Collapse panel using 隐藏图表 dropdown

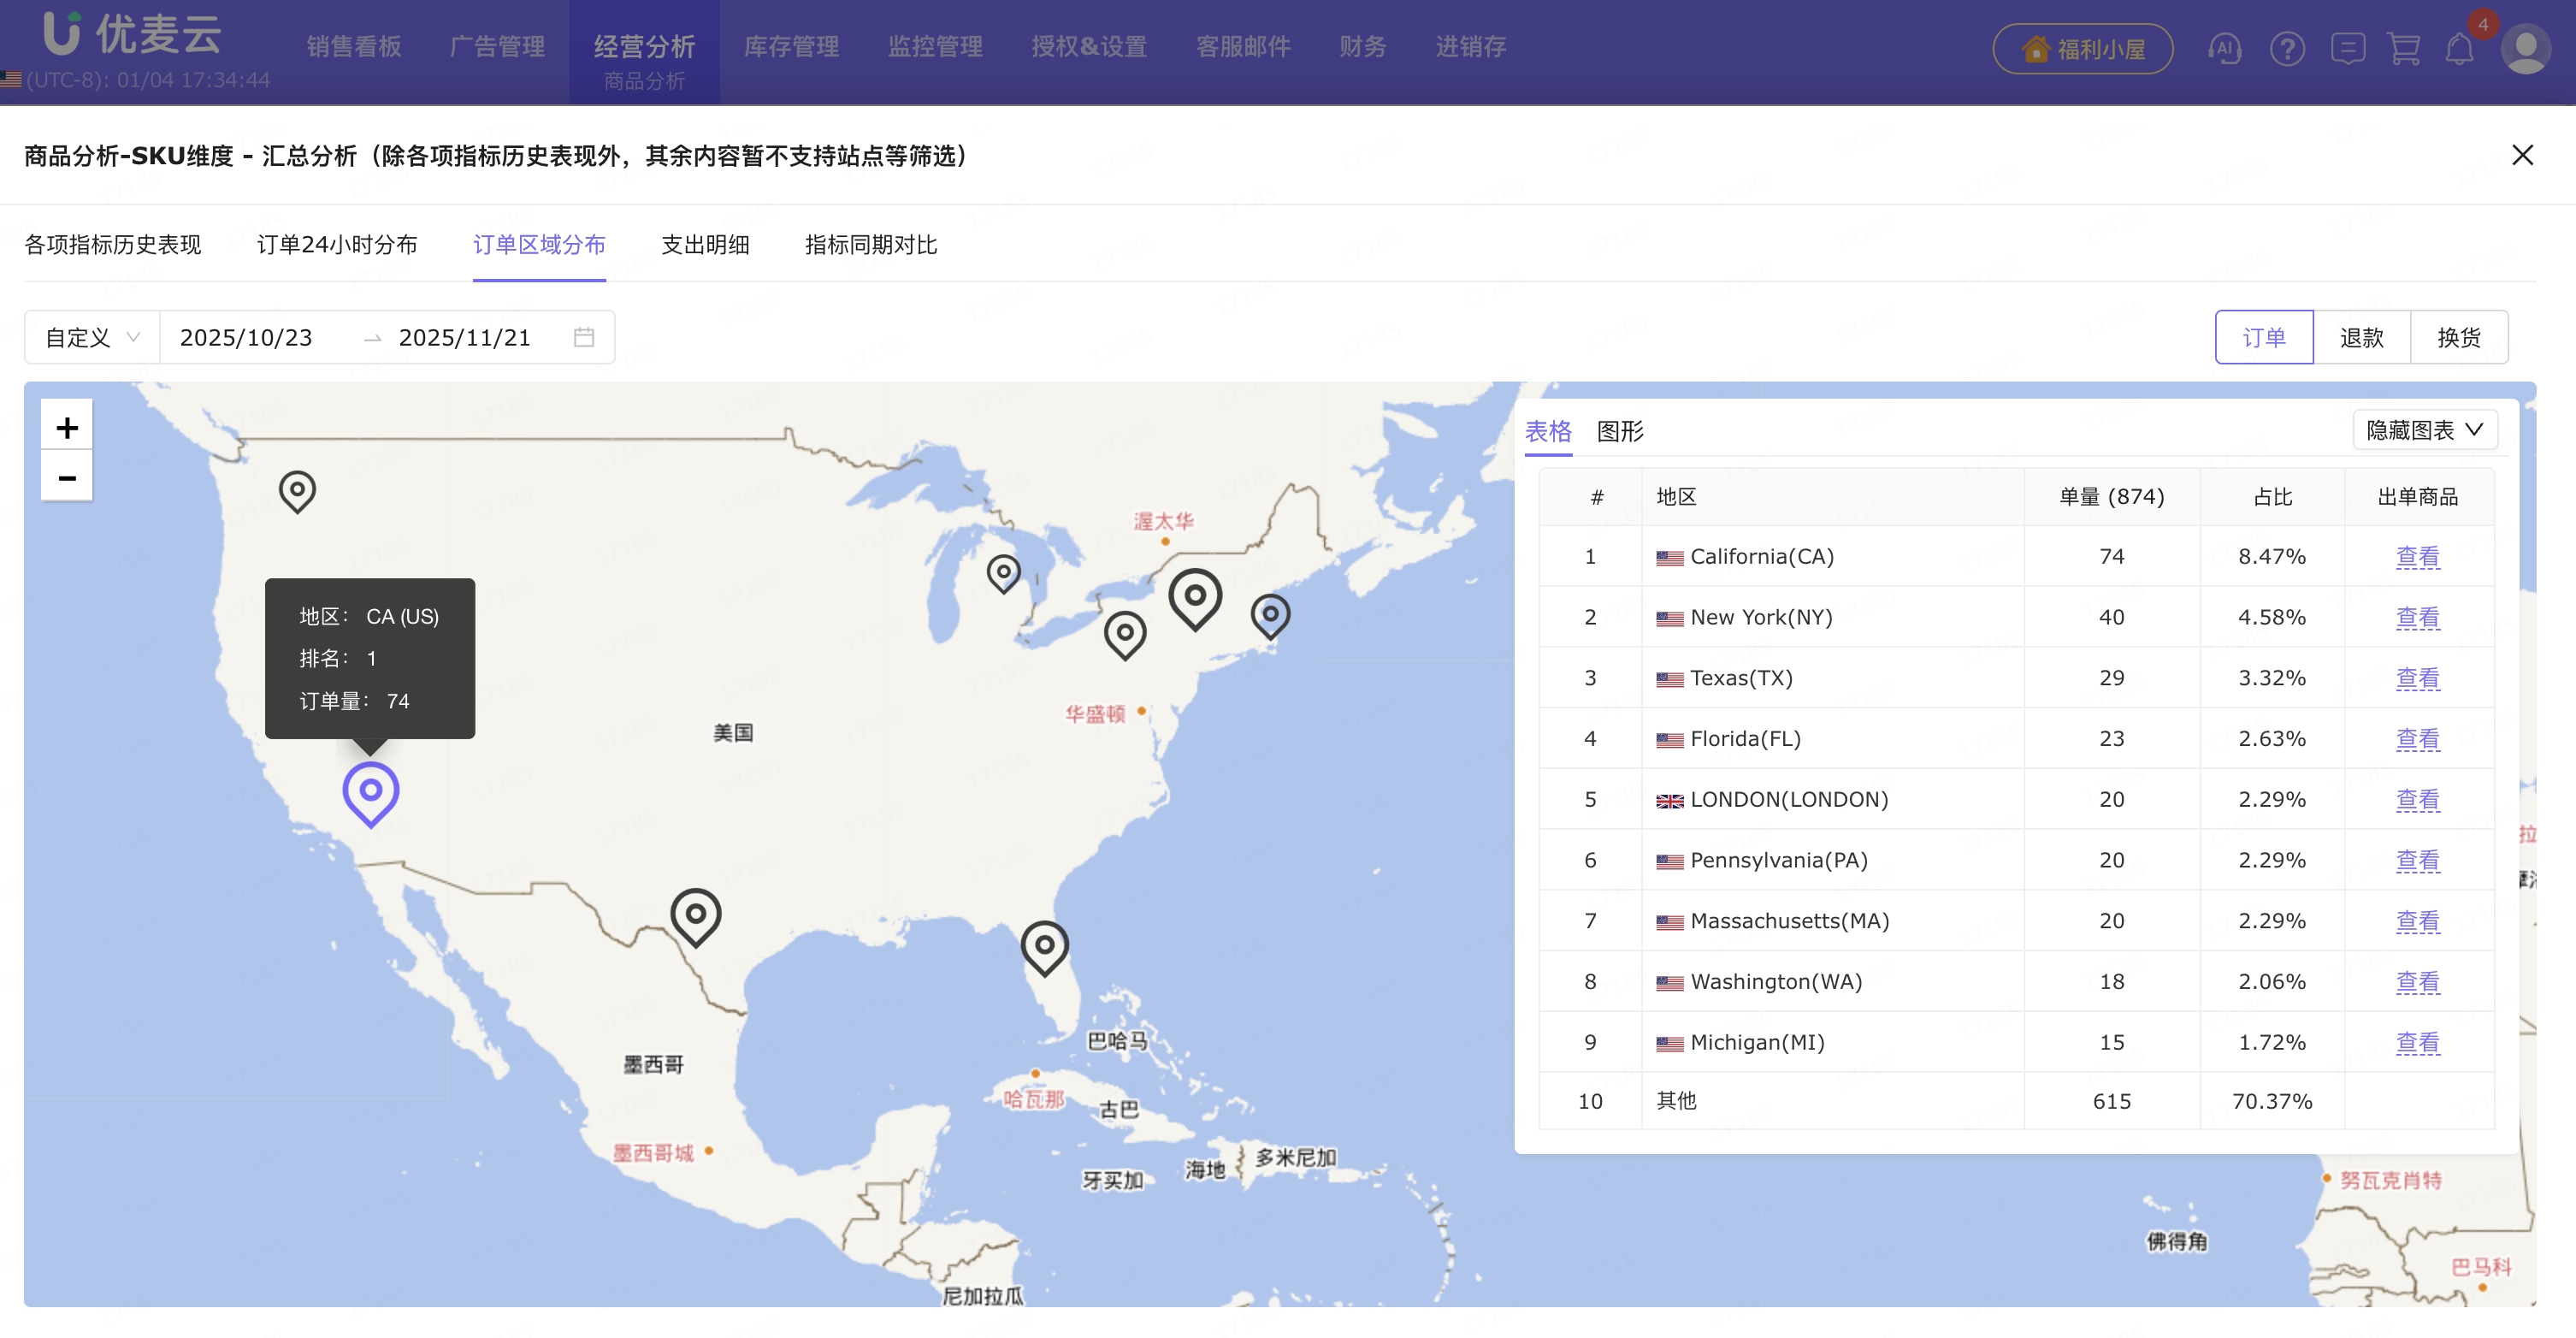2424,430
